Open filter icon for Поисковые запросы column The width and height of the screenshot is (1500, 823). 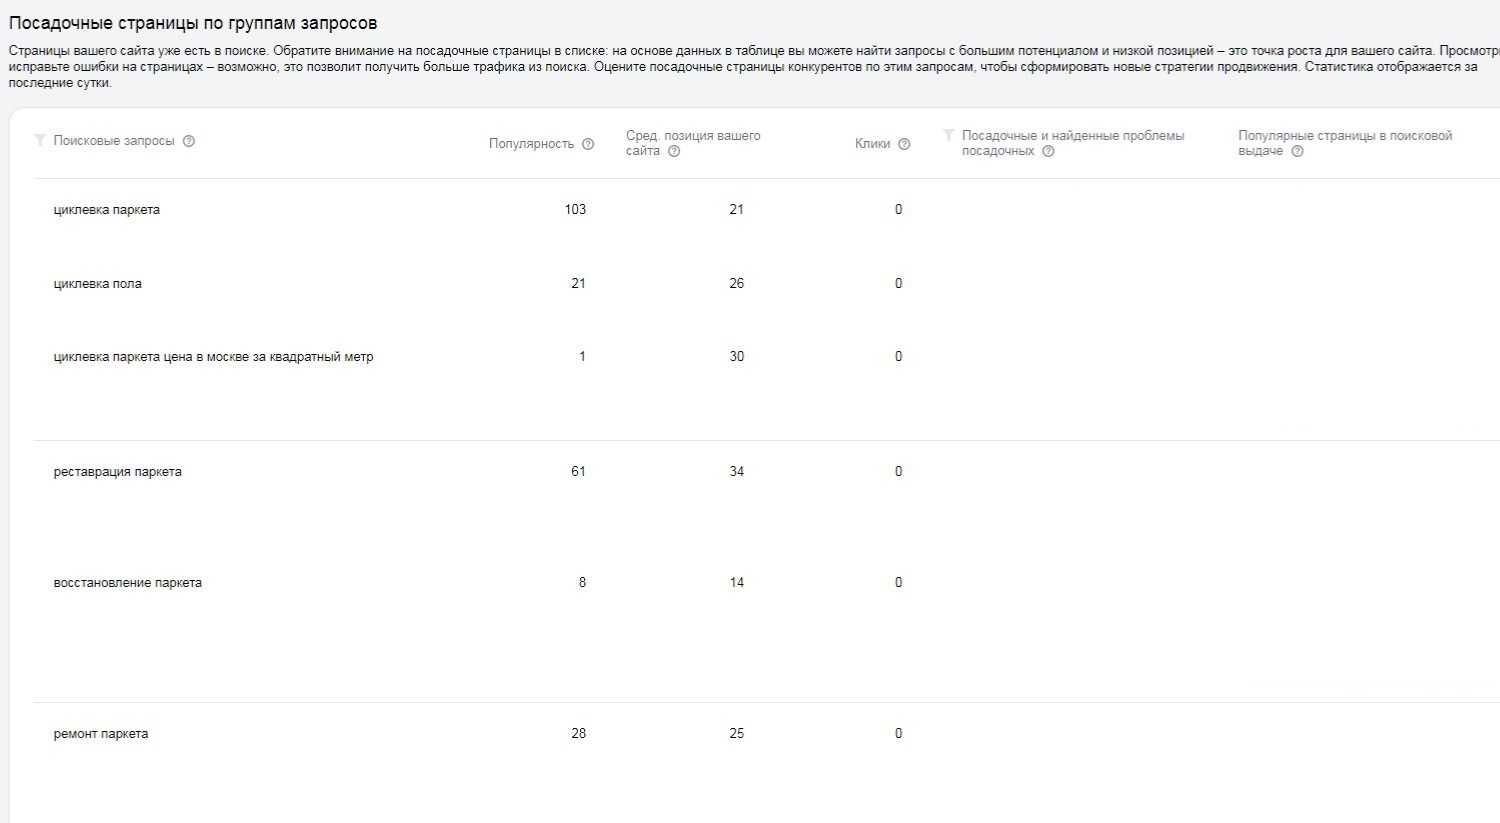(x=40, y=141)
